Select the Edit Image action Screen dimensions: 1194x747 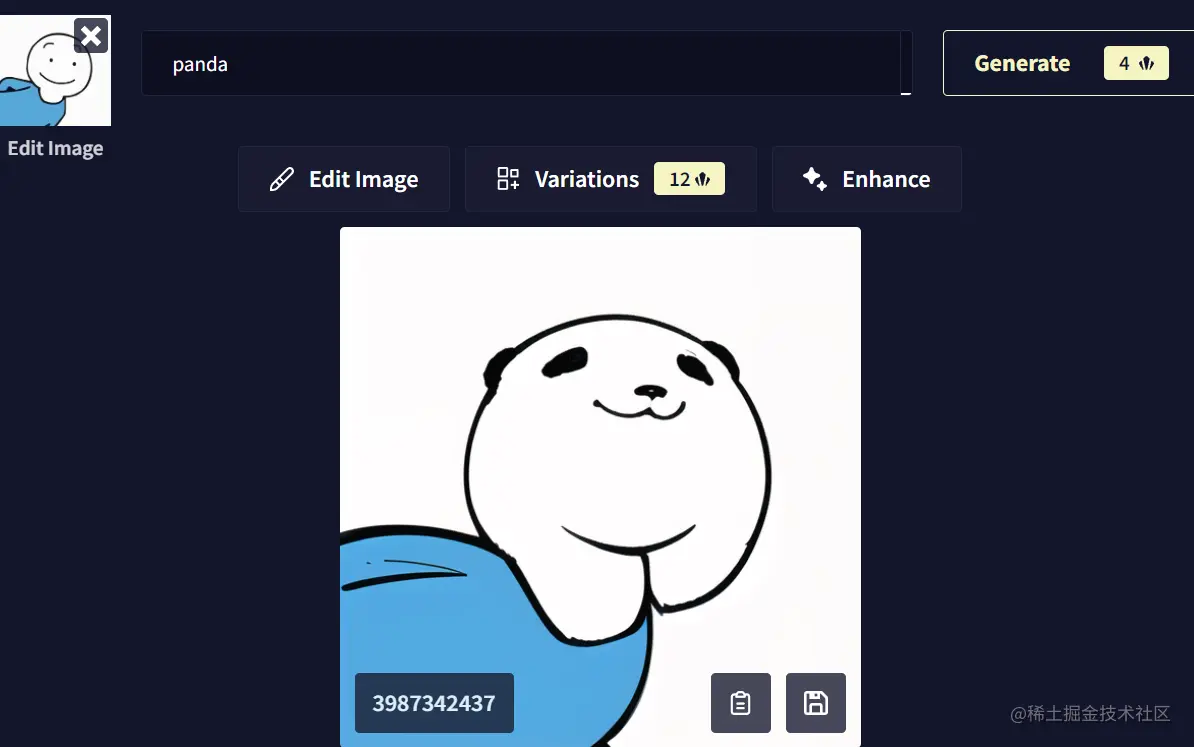(x=343, y=178)
